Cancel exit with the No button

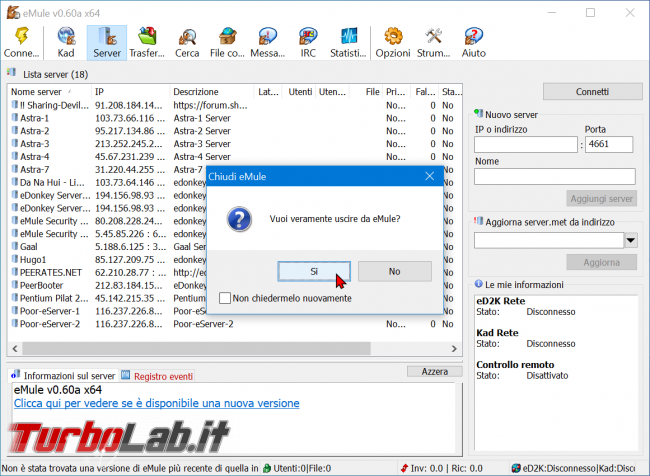point(394,271)
